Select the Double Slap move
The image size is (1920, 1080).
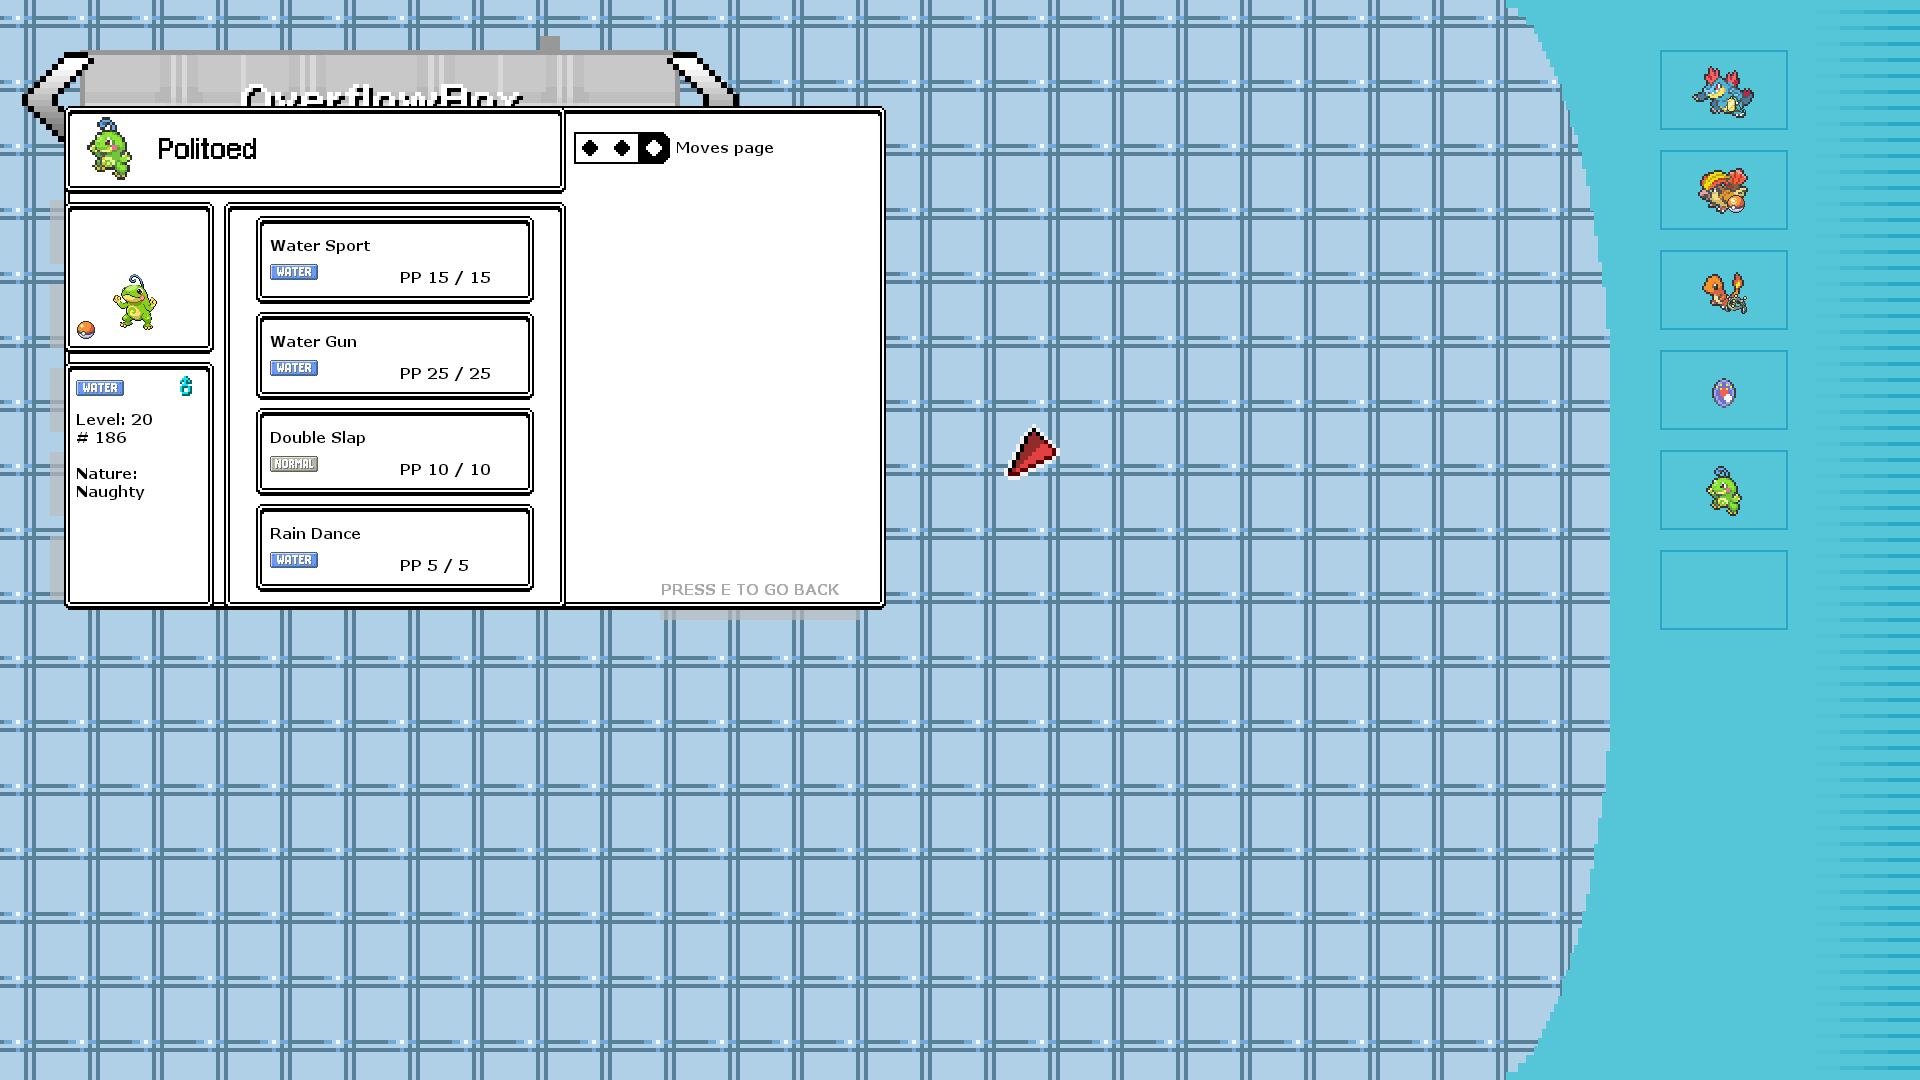395,452
